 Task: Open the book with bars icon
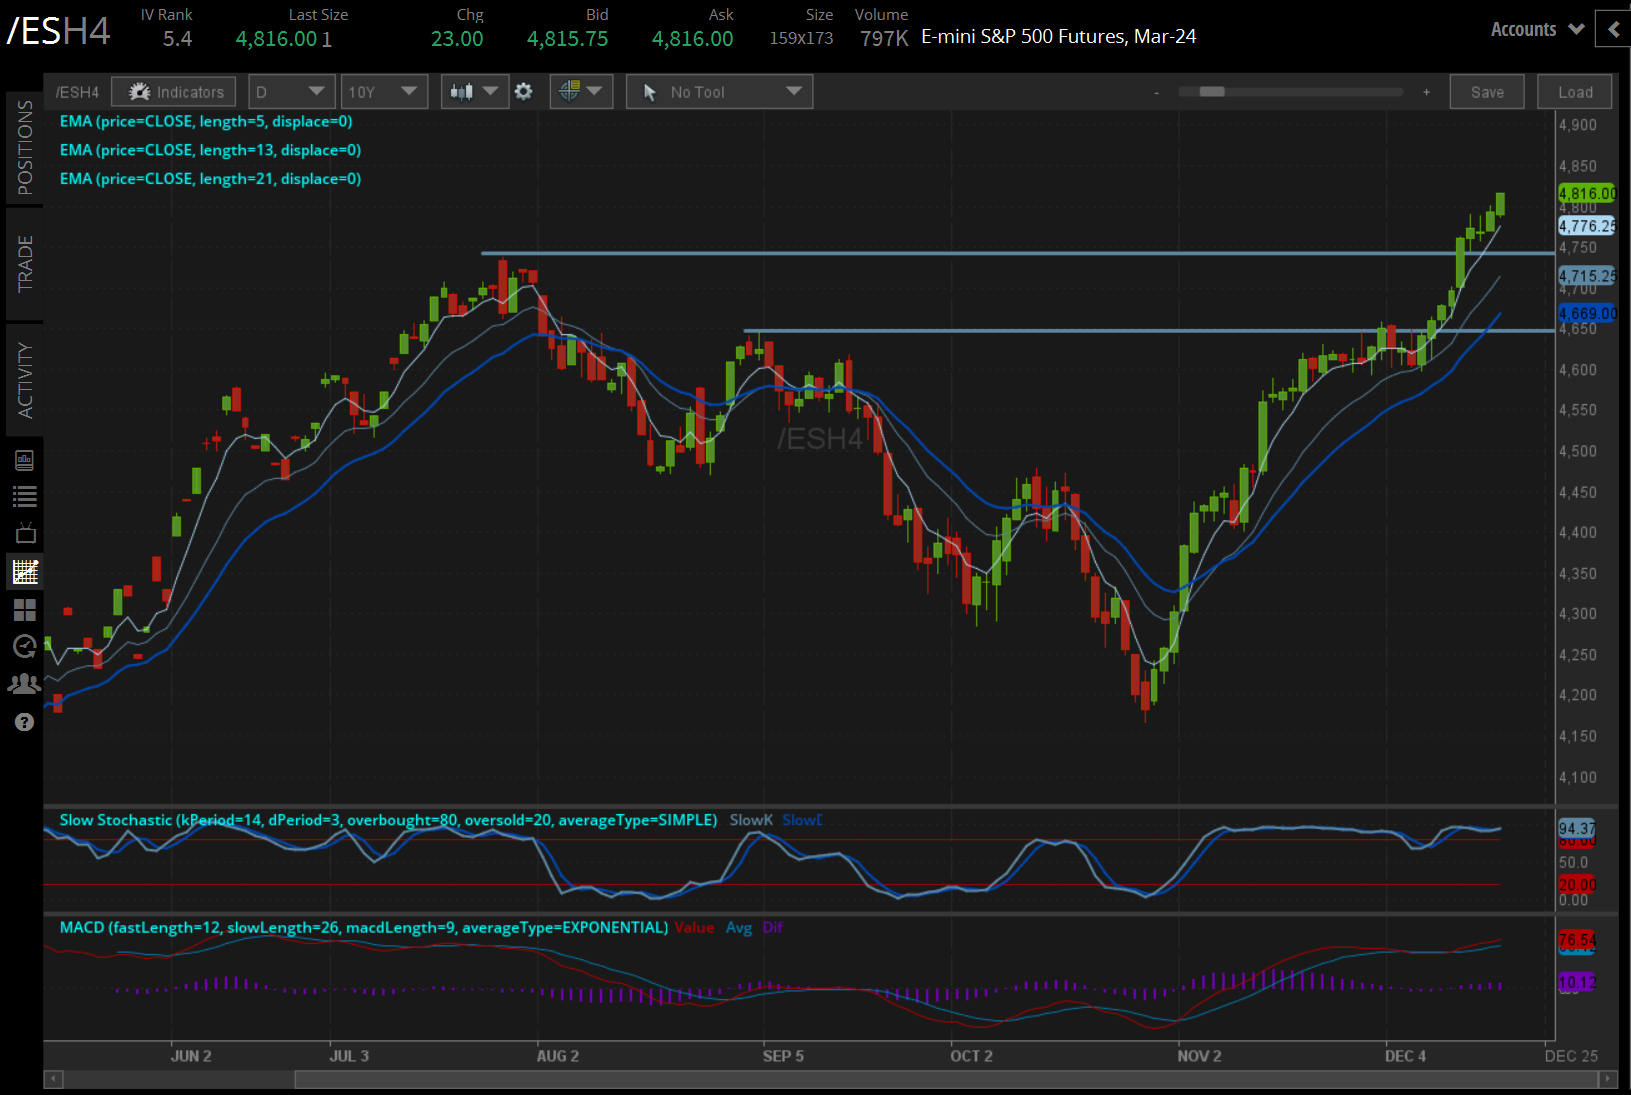tap(25, 460)
